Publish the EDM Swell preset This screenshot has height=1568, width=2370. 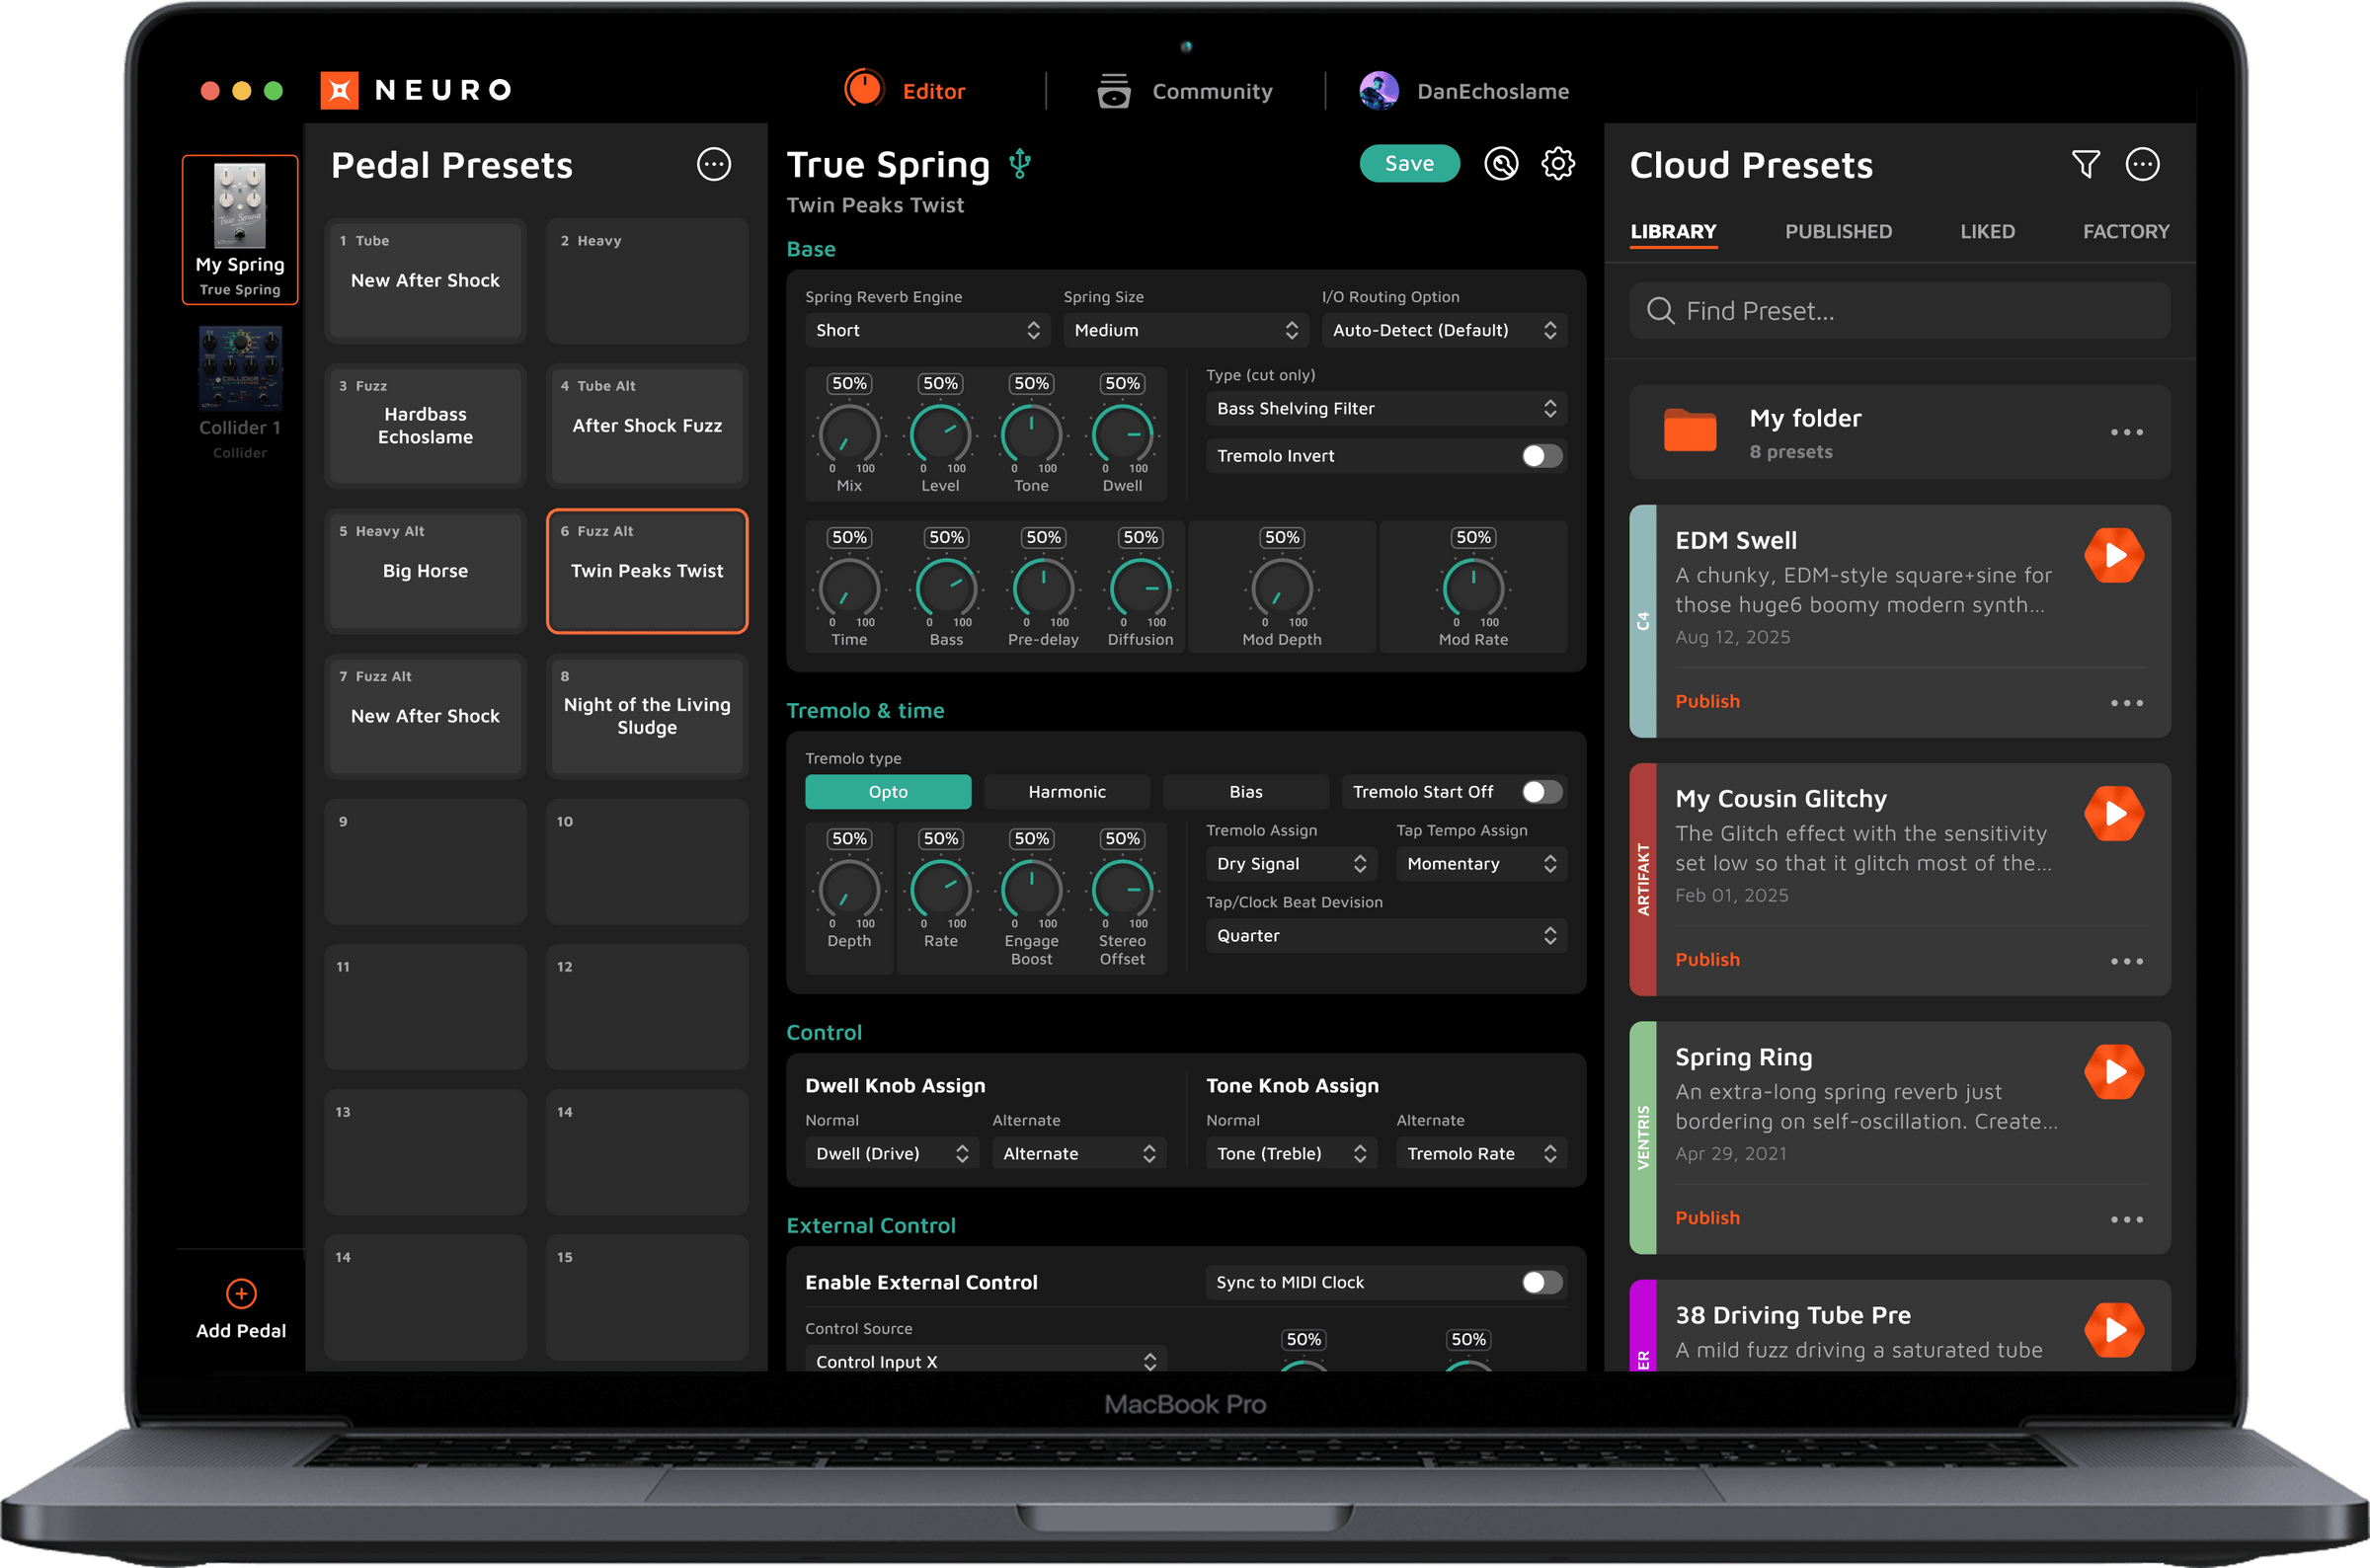[x=1707, y=702]
